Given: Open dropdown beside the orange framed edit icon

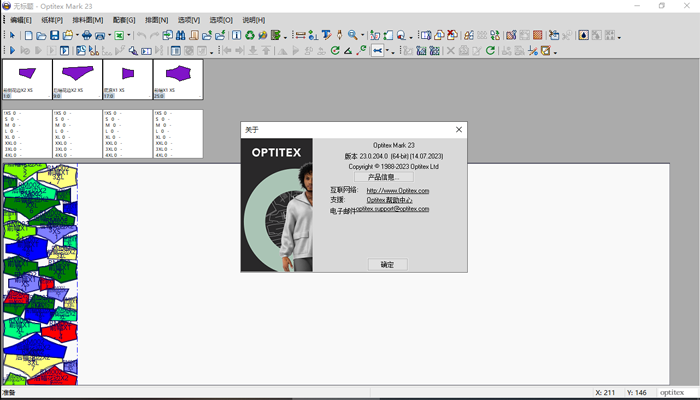Looking at the screenshot, I should 555,52.
